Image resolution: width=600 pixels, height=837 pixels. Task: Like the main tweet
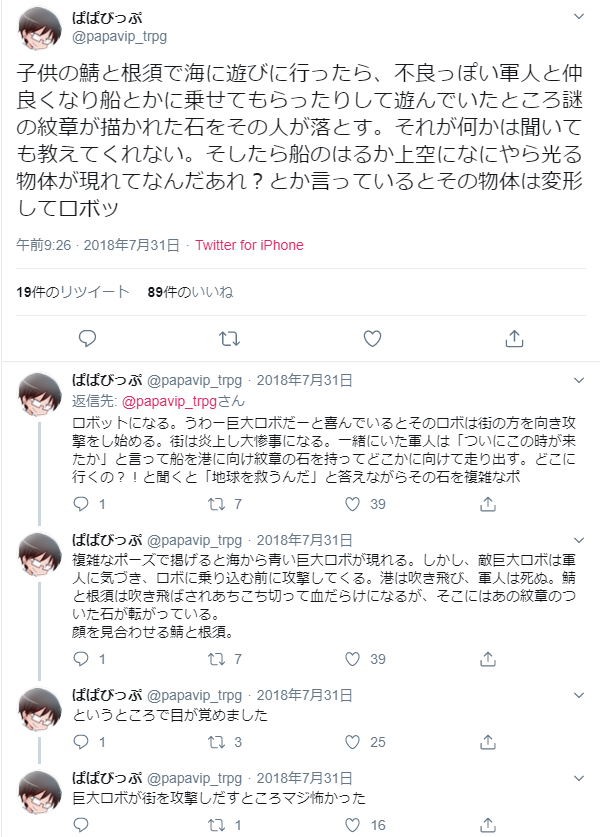tap(372, 339)
